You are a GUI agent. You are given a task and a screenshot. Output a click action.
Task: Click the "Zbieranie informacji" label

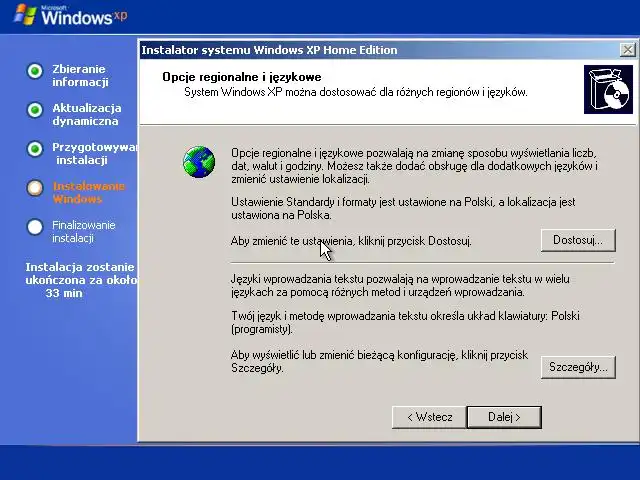[x=80, y=76]
